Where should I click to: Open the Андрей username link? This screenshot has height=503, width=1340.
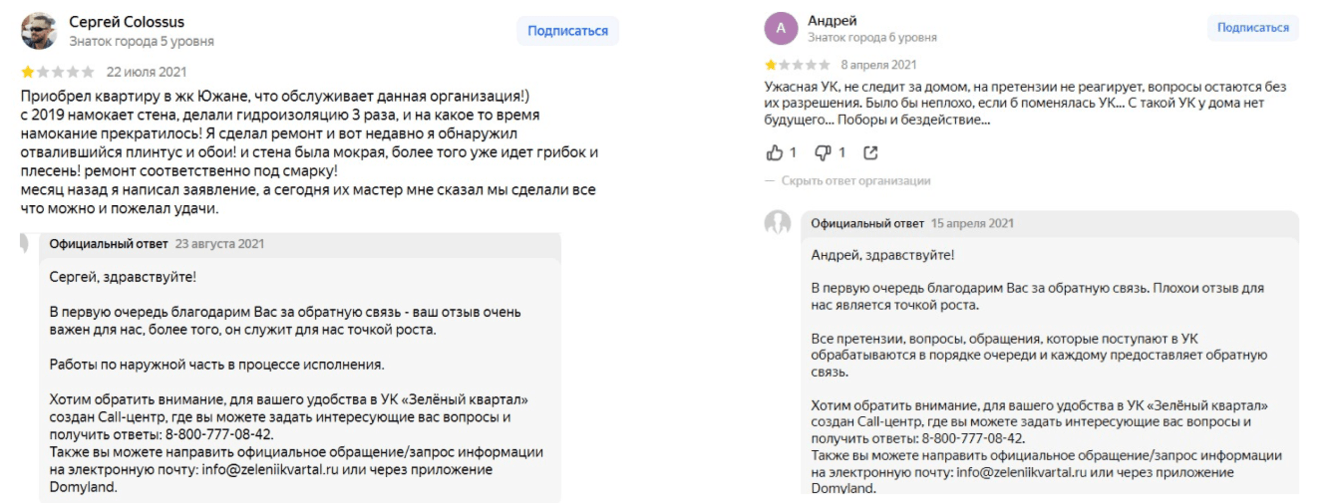coord(832,20)
